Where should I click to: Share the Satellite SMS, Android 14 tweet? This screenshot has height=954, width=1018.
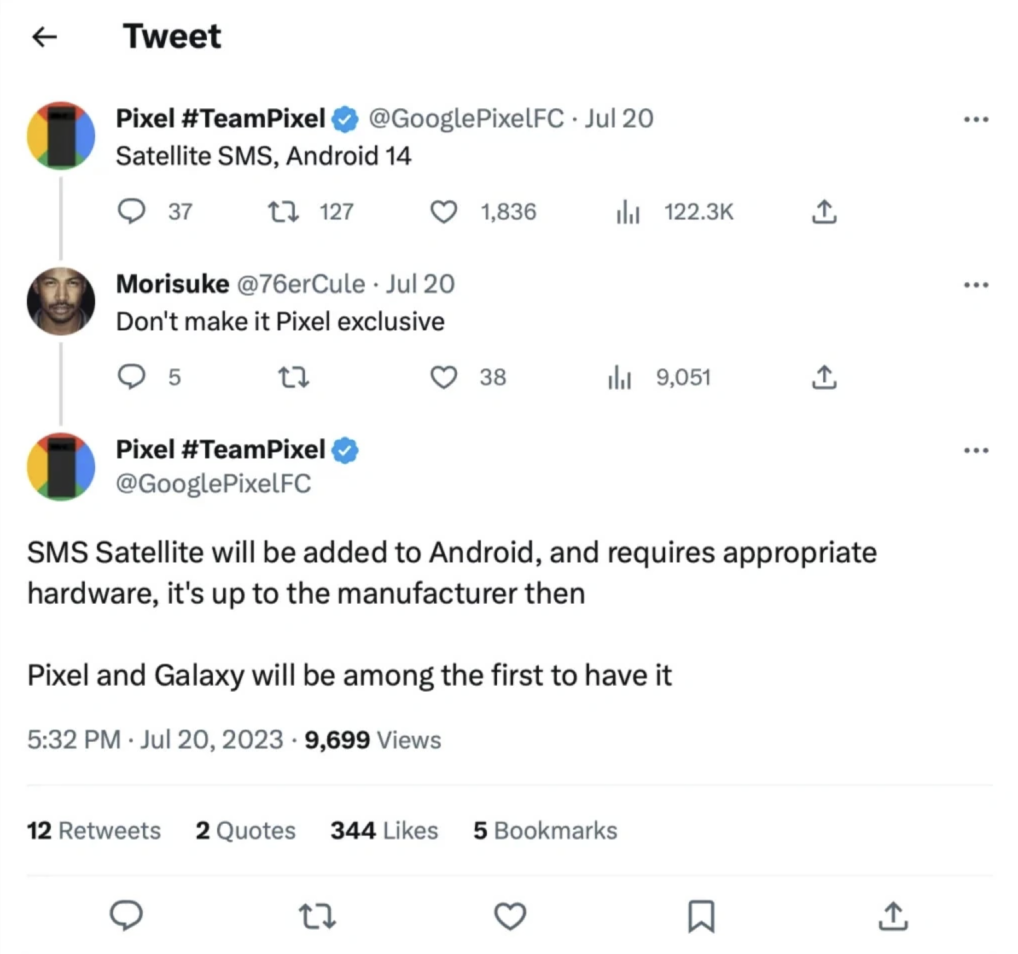[x=823, y=211]
